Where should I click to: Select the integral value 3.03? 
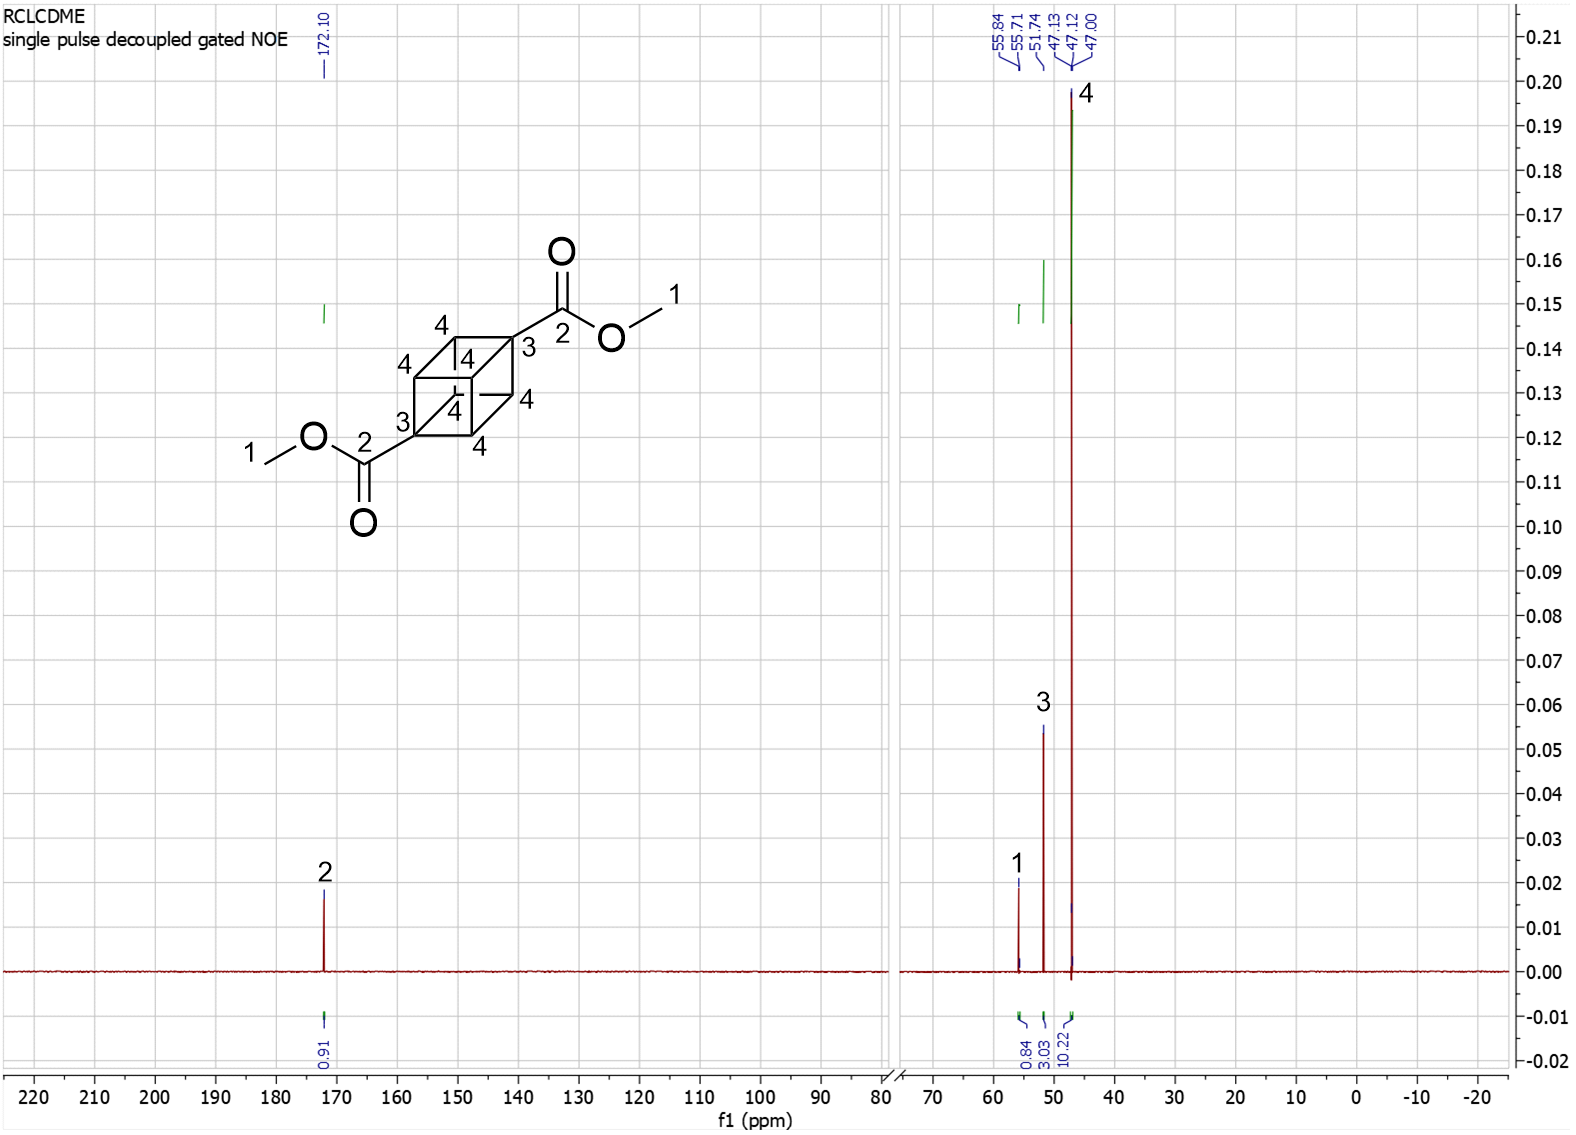click(1044, 1053)
